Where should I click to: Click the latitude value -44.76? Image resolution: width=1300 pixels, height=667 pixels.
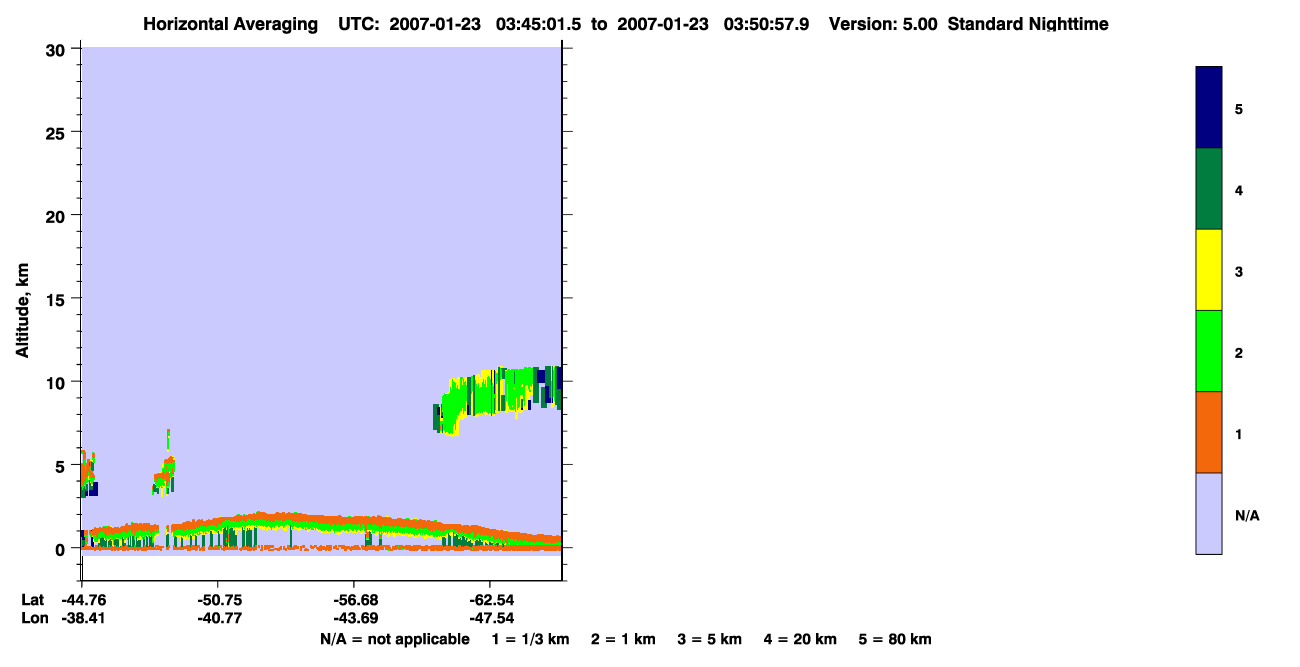[x=83, y=600]
